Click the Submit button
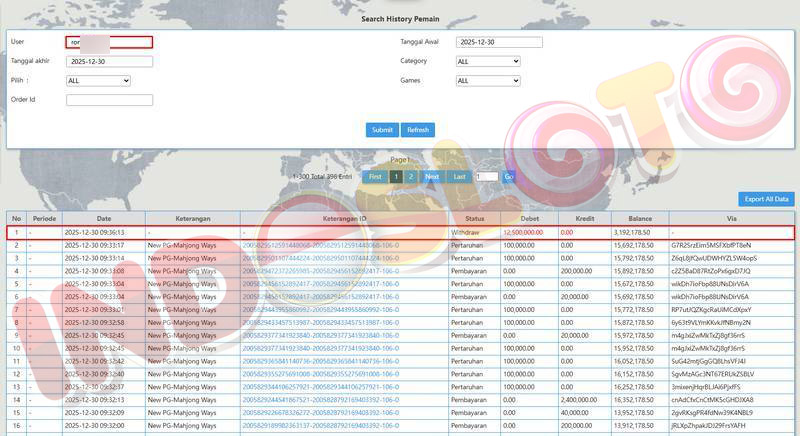 click(x=382, y=130)
